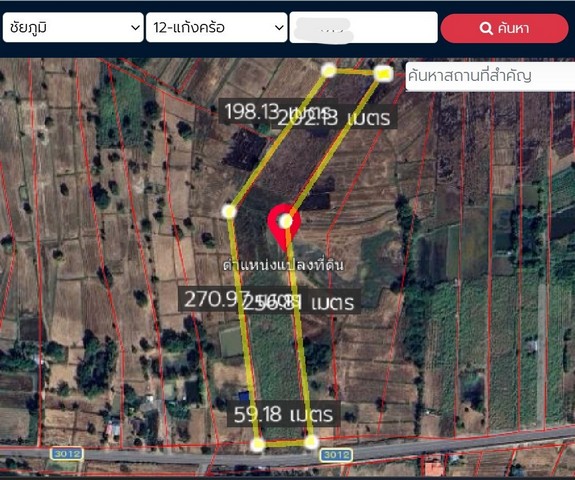This screenshot has height=480, width=575.
Task: Click the red ค้นหา search button
Action: tap(504, 28)
